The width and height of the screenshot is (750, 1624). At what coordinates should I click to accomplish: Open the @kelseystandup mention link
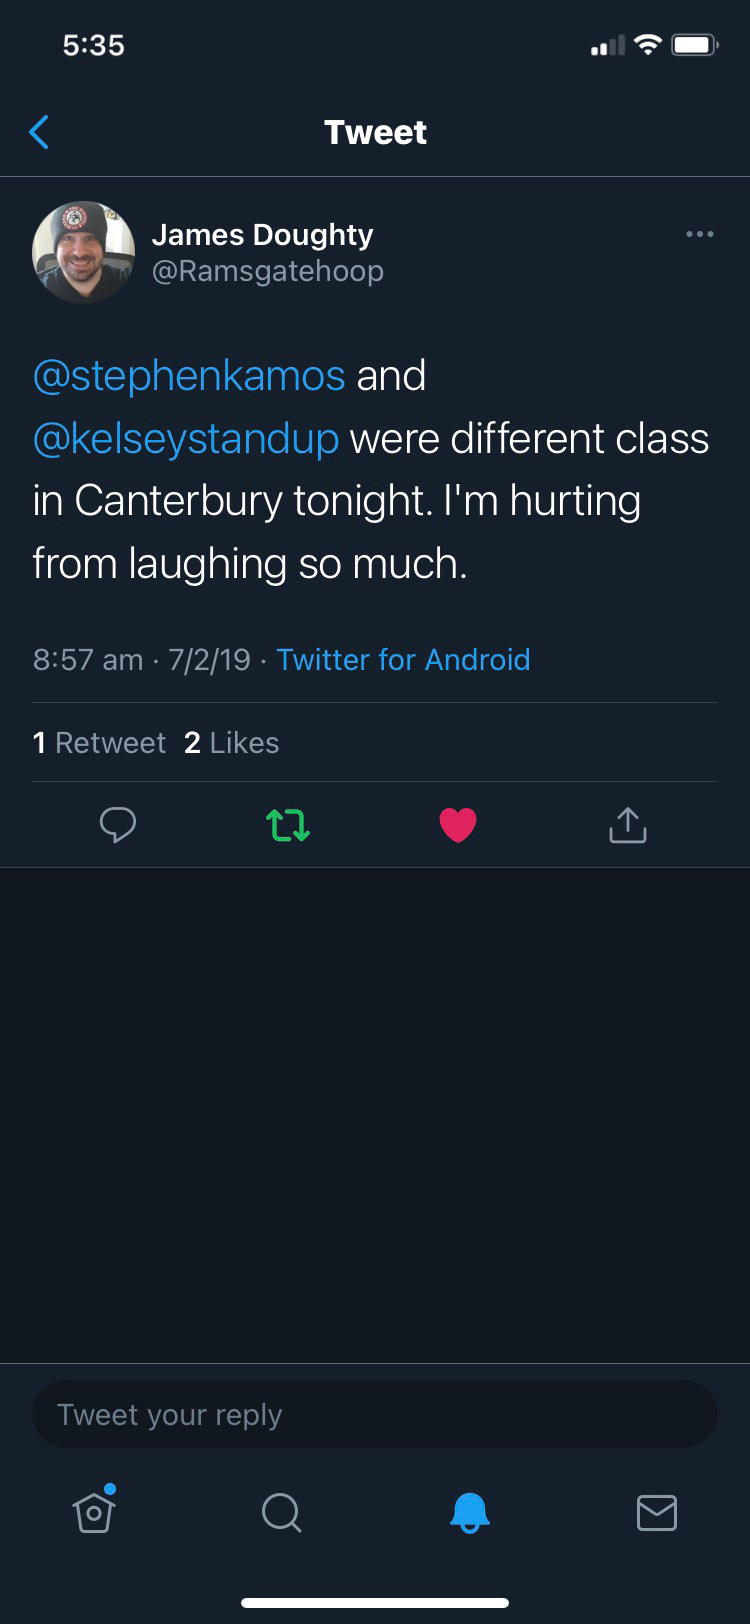click(186, 439)
